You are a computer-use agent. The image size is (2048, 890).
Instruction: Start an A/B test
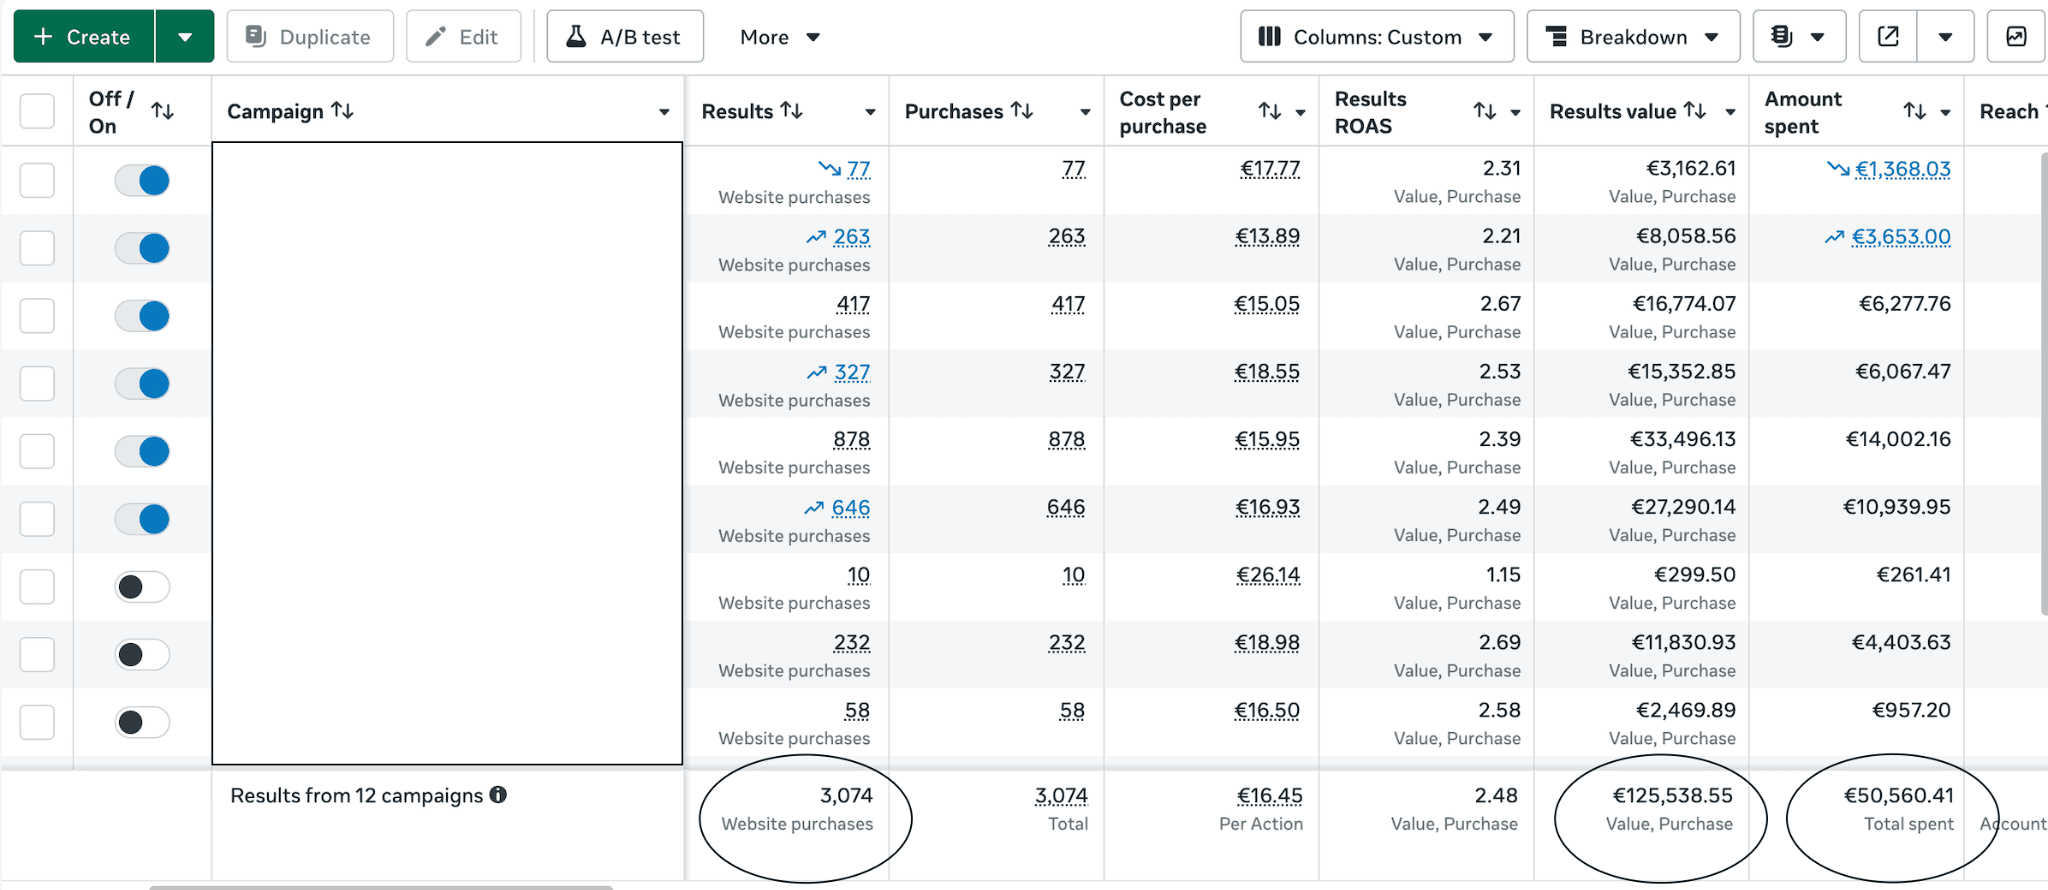tap(625, 37)
